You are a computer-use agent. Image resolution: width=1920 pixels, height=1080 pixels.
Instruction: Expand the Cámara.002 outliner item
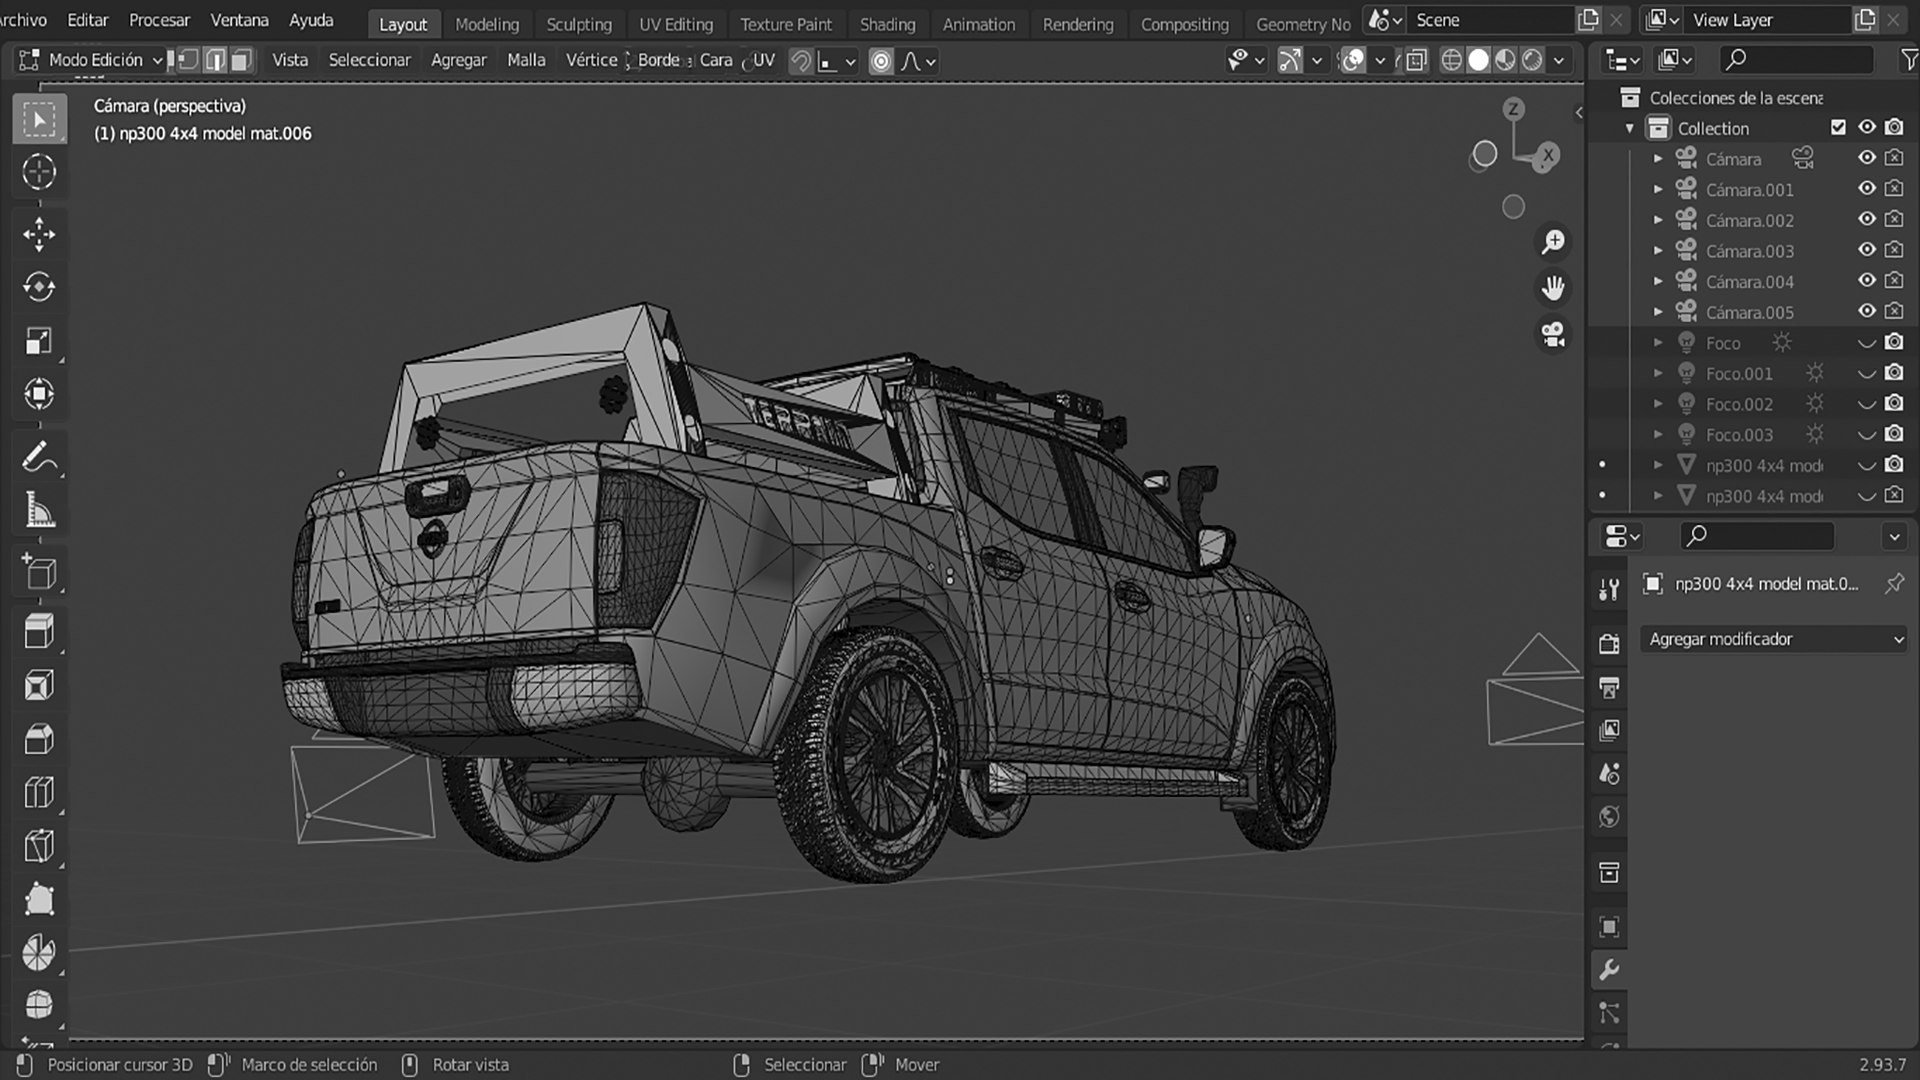1658,220
